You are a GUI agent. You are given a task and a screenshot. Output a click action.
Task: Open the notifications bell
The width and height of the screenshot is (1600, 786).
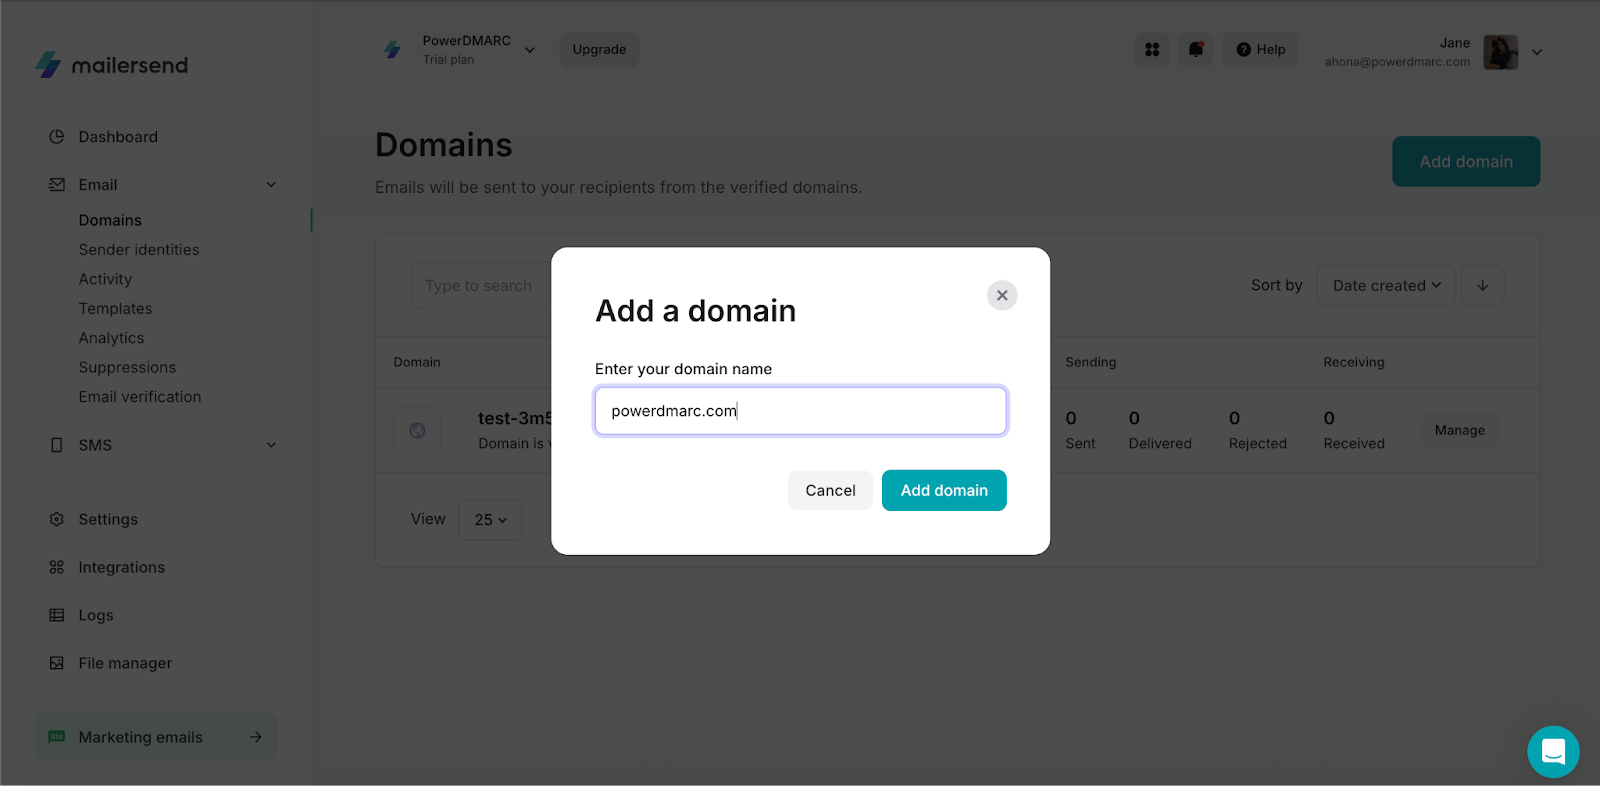(x=1196, y=49)
